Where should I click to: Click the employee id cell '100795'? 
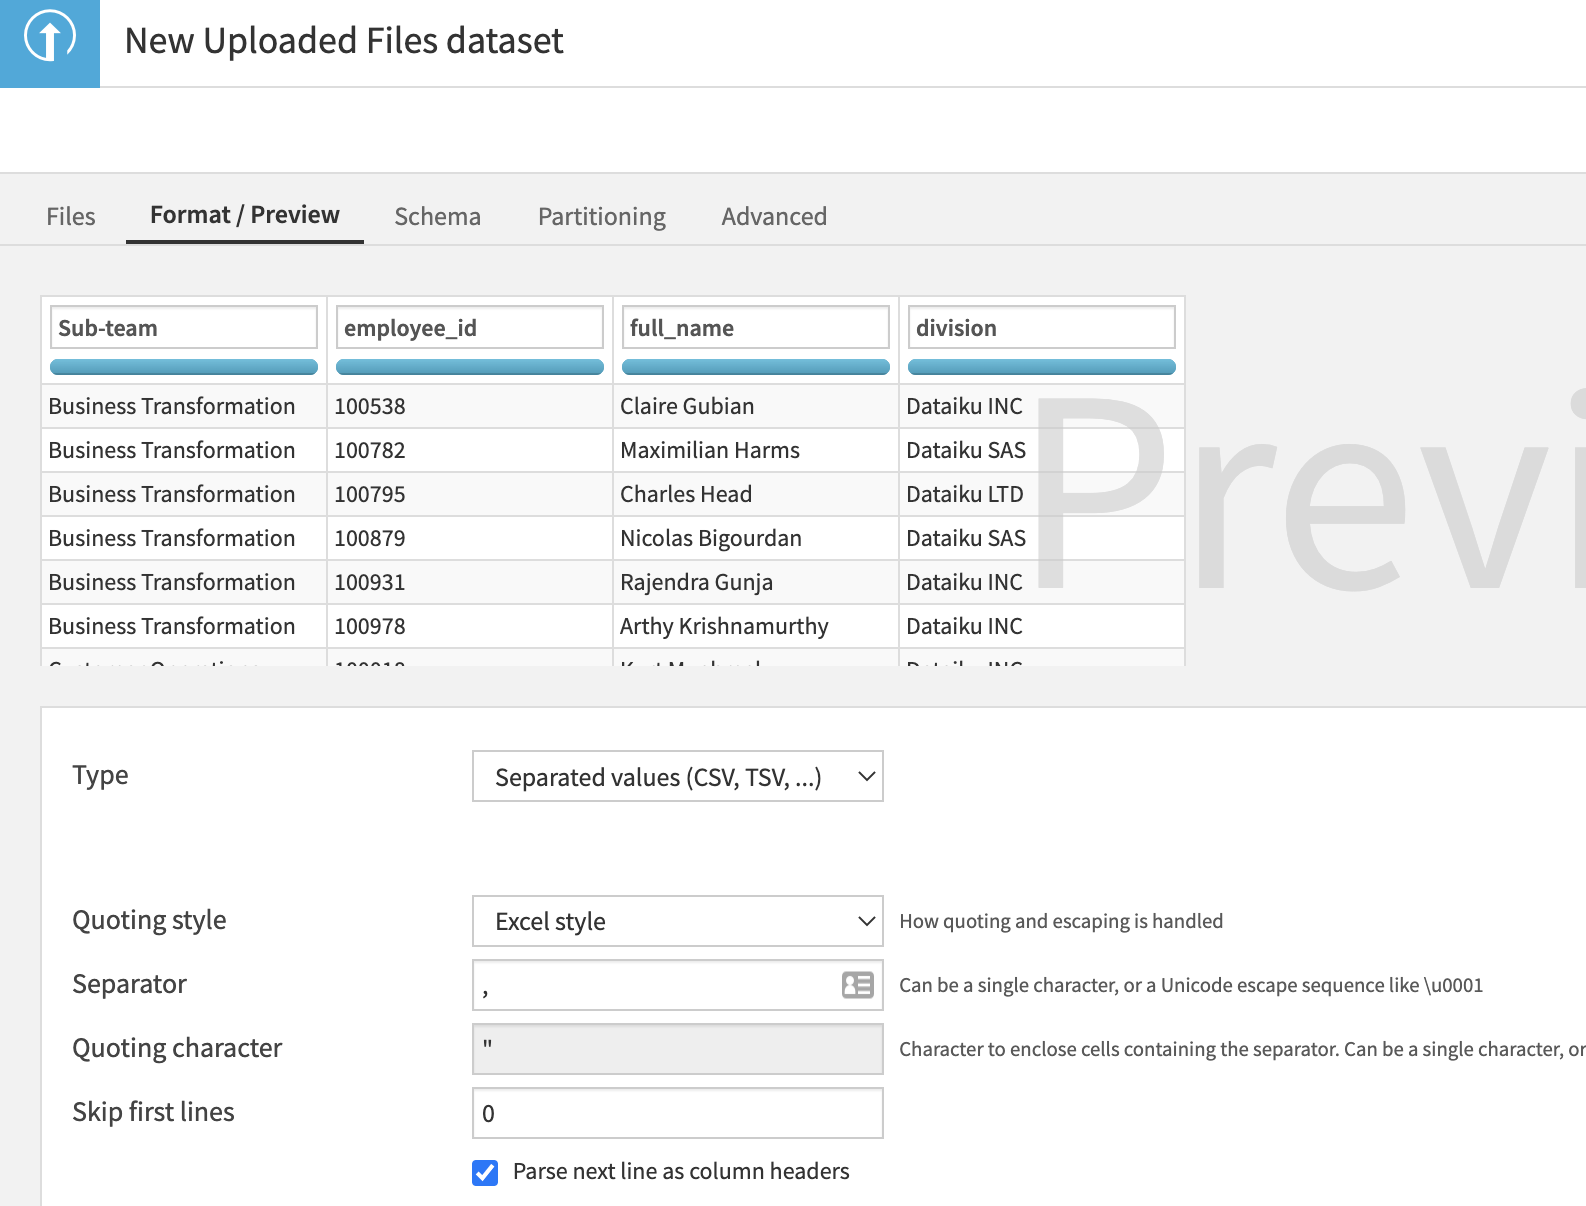coord(470,494)
